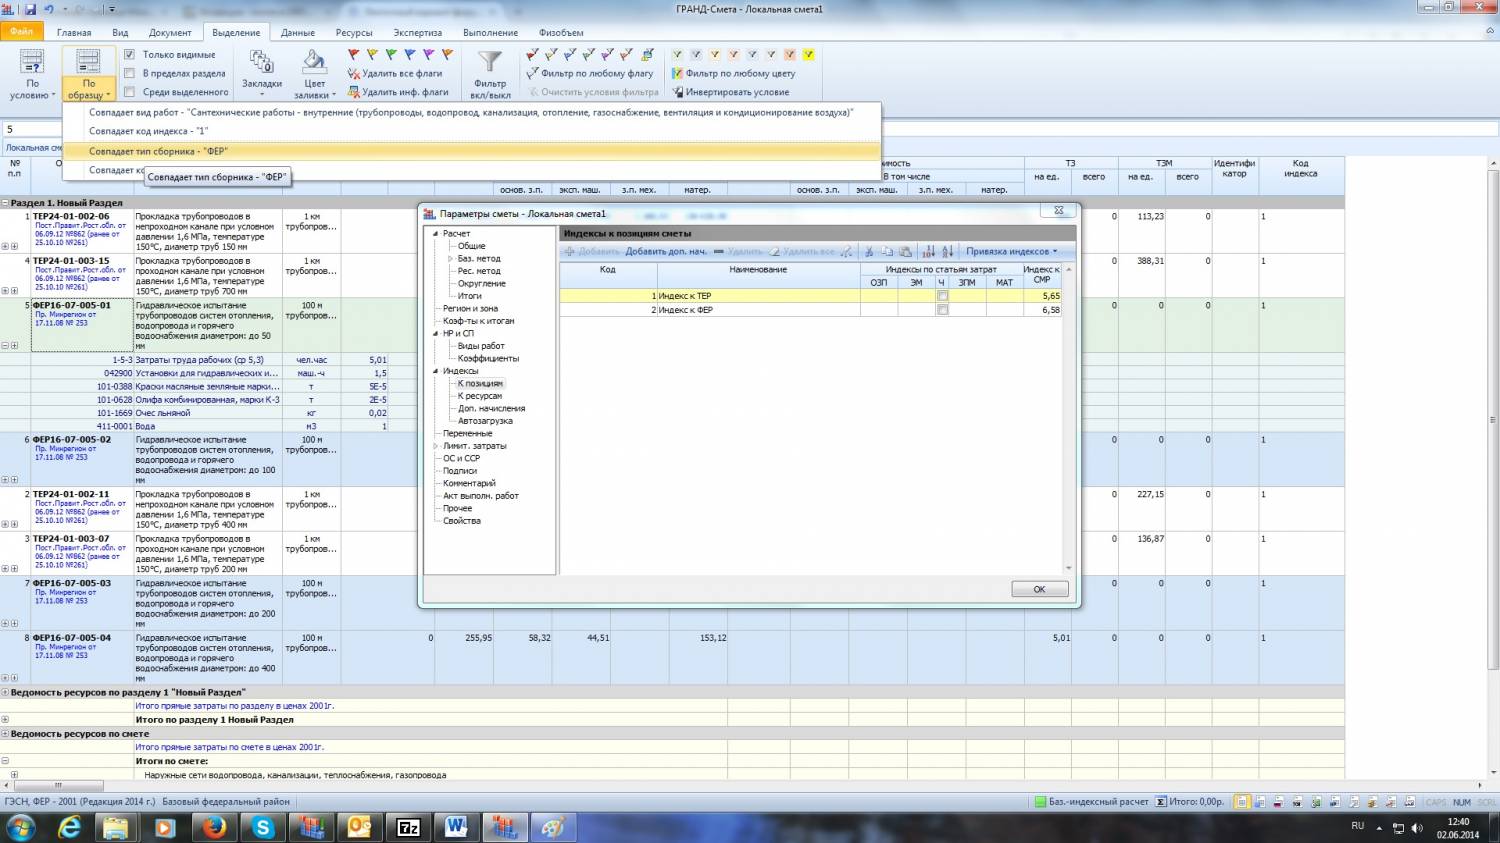Switch to the Экспертиза ribbon tab

point(417,32)
